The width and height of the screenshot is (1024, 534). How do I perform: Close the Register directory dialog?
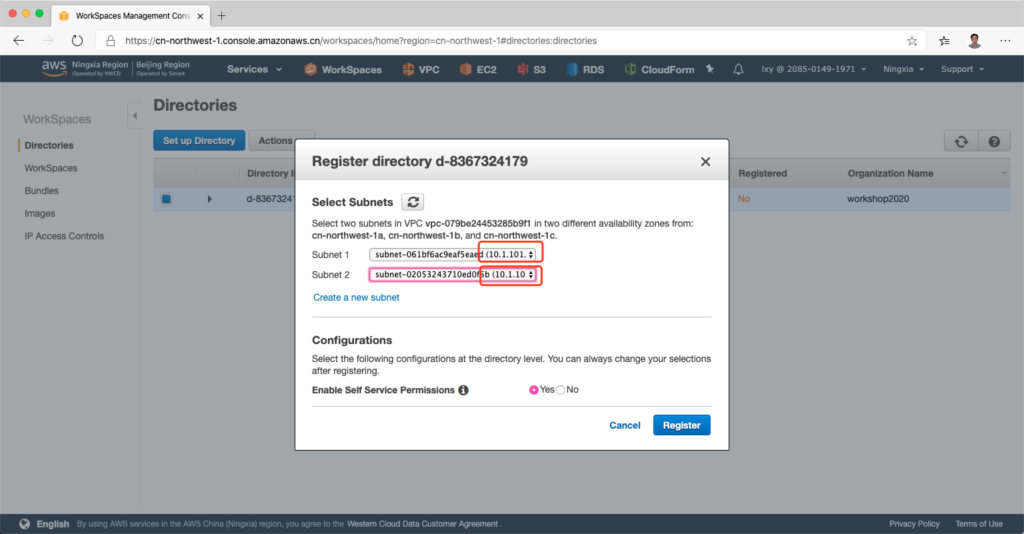pos(705,161)
